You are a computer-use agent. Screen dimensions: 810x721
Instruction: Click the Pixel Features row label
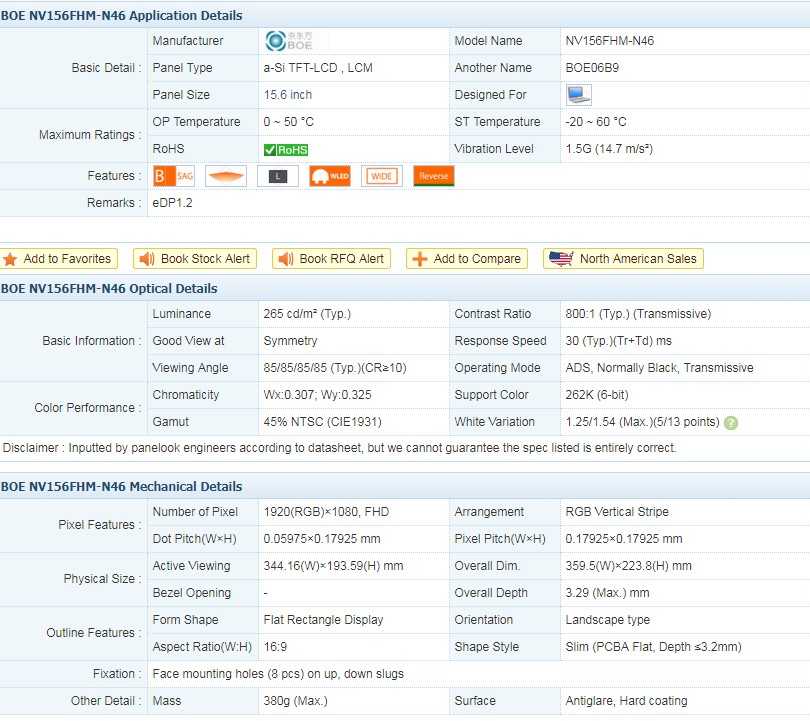[100, 525]
